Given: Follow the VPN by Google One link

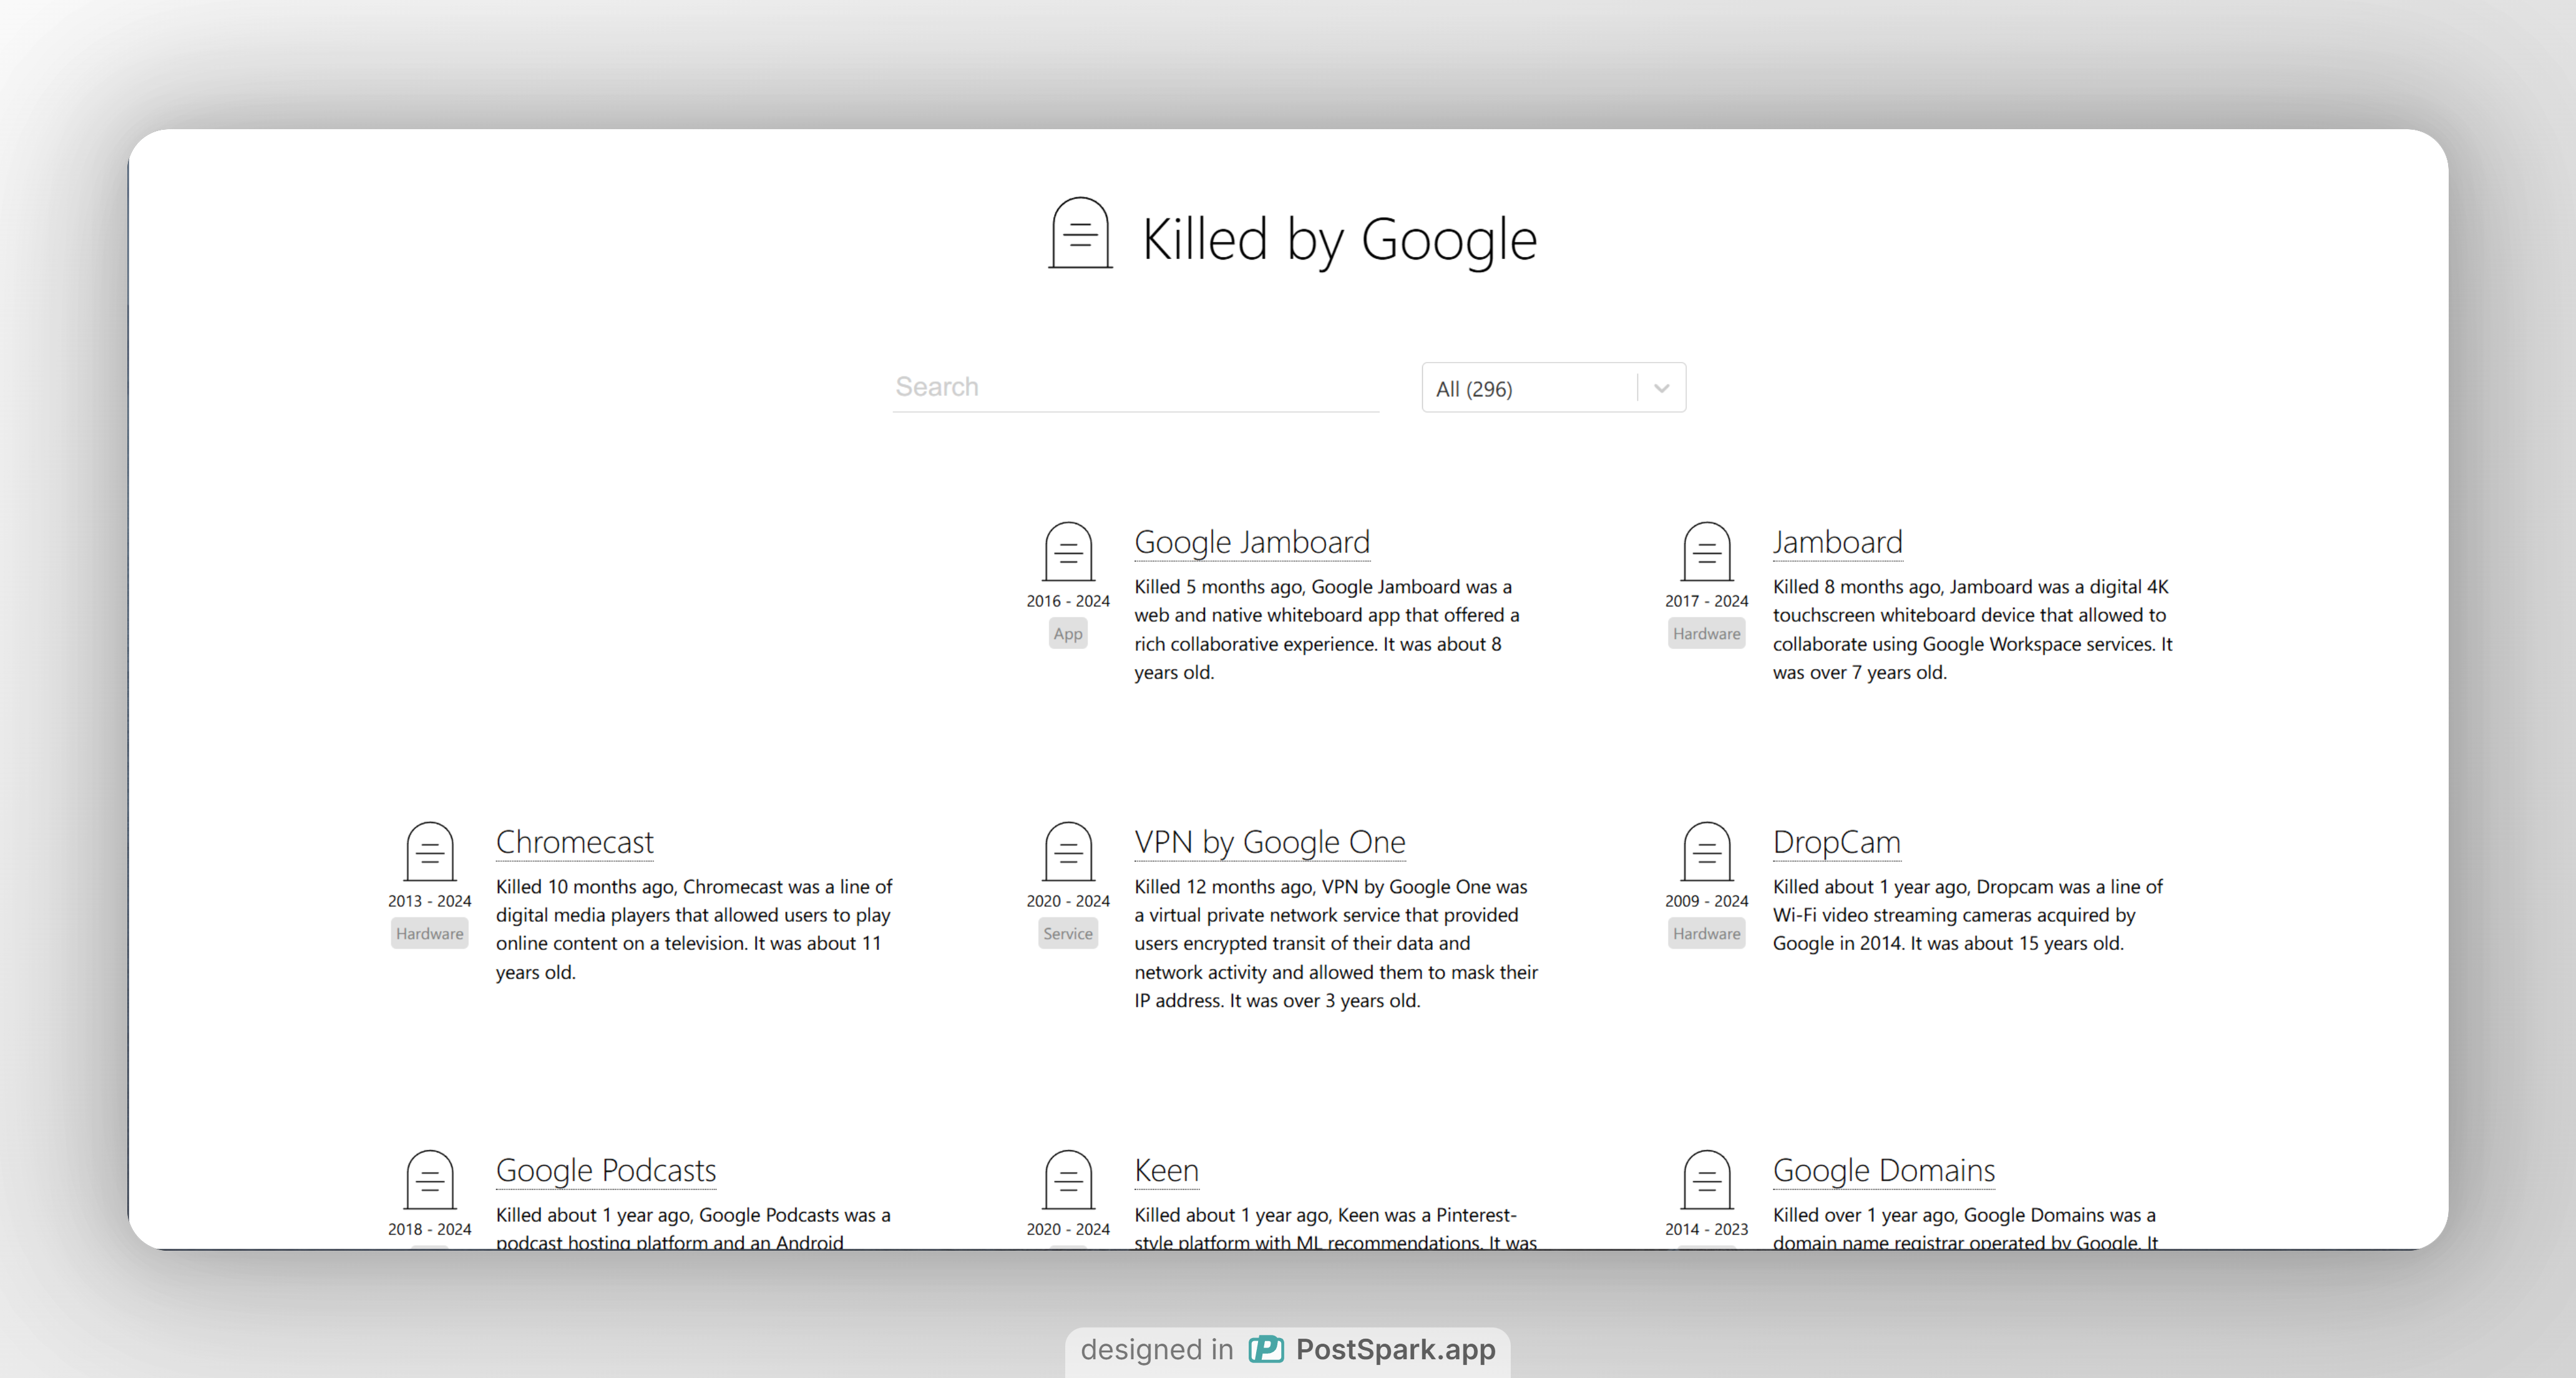Looking at the screenshot, I should click(x=1269, y=842).
